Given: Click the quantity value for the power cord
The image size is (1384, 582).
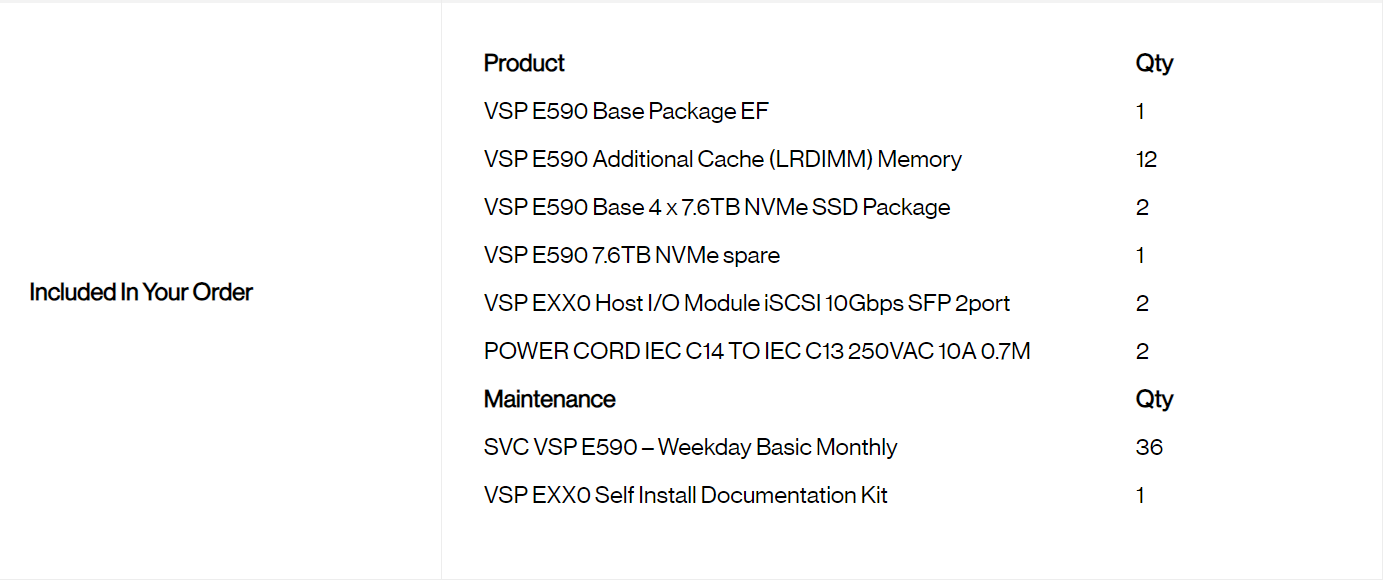Looking at the screenshot, I should pyautogui.click(x=1142, y=351).
